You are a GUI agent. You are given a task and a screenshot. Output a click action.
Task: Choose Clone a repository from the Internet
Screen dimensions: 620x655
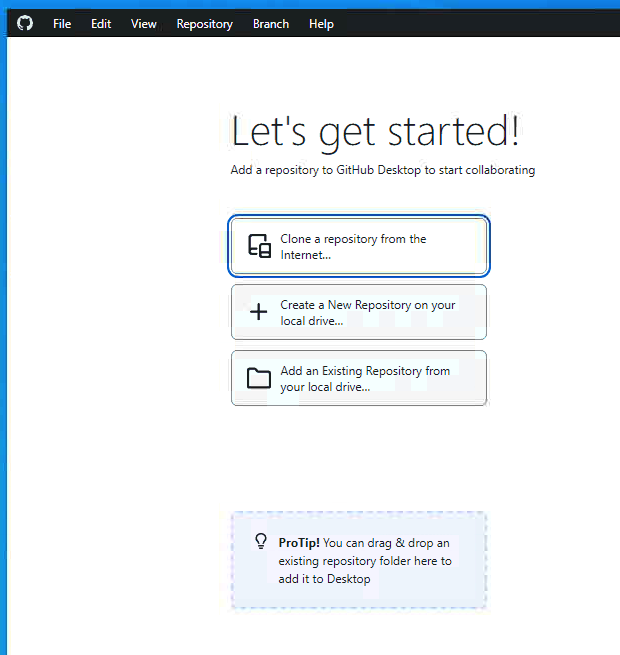(x=359, y=246)
